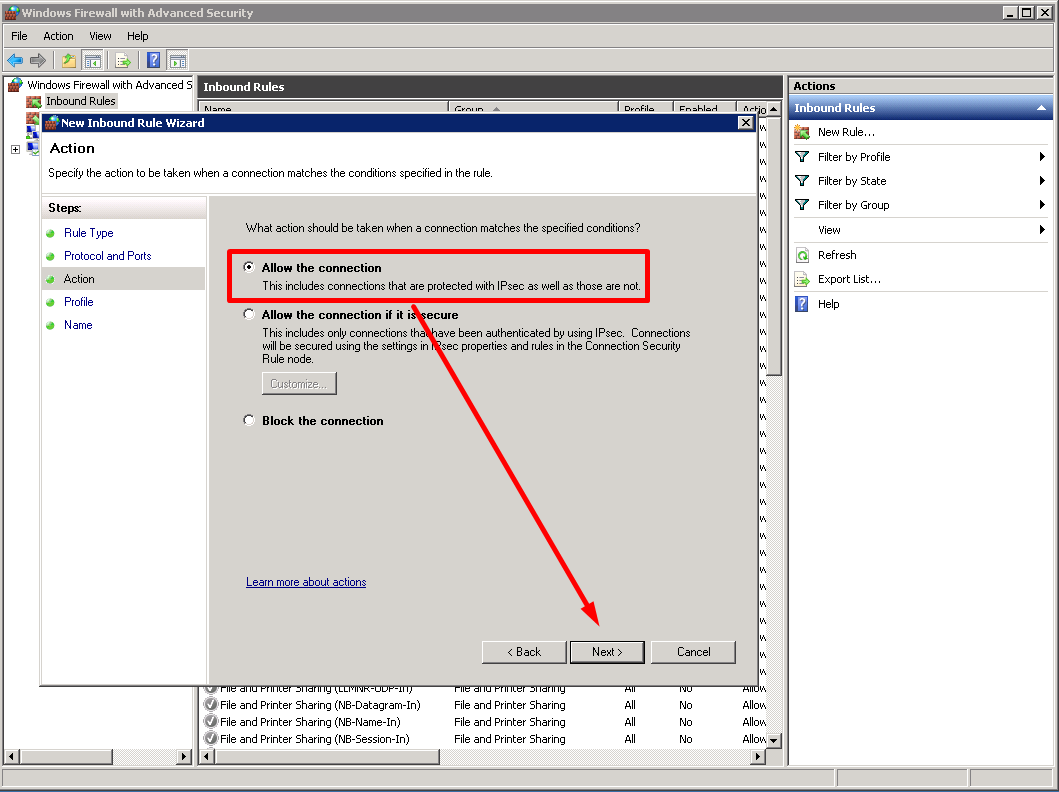Click the Back navigation arrow in the toolbar
Screen dimensions: 1059x792
[x=16, y=59]
